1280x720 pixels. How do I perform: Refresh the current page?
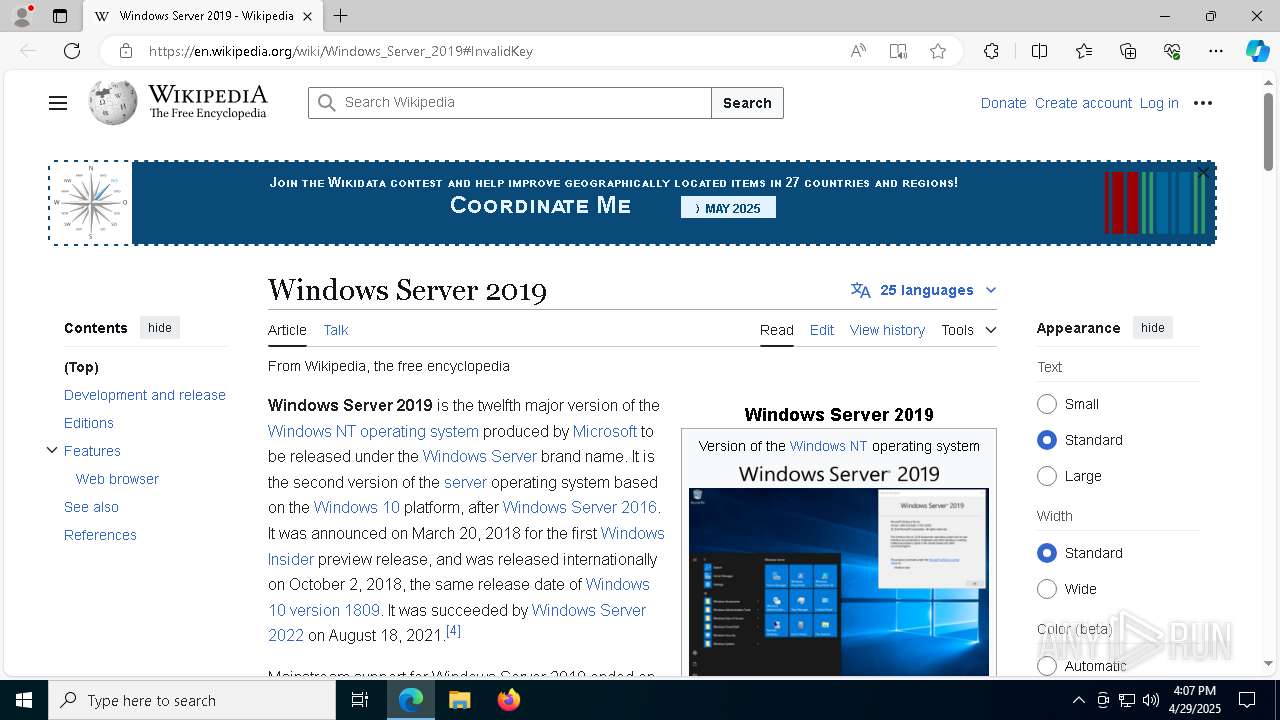[72, 51]
